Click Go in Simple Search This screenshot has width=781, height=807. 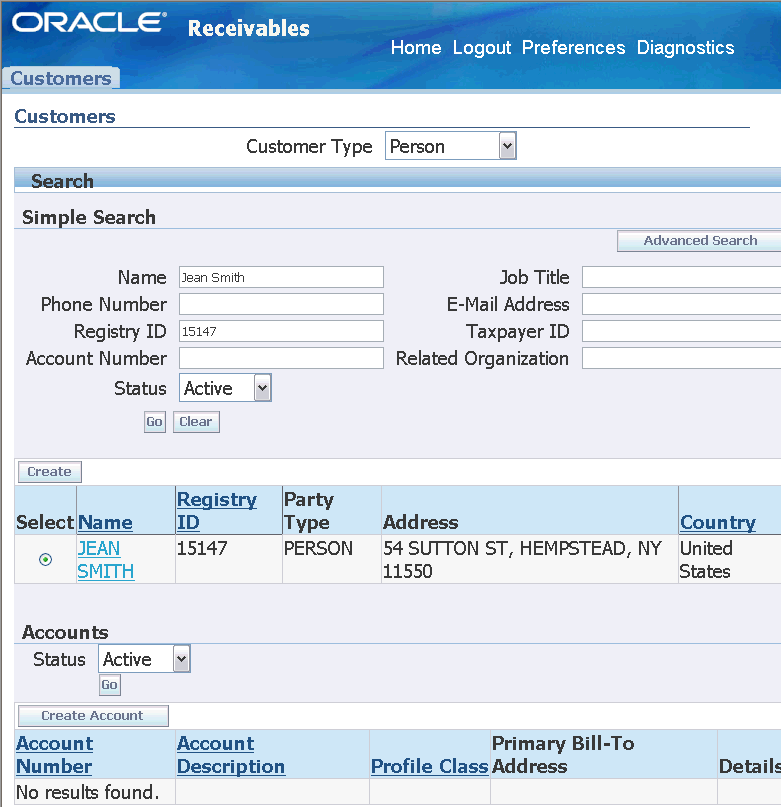pyautogui.click(x=154, y=422)
